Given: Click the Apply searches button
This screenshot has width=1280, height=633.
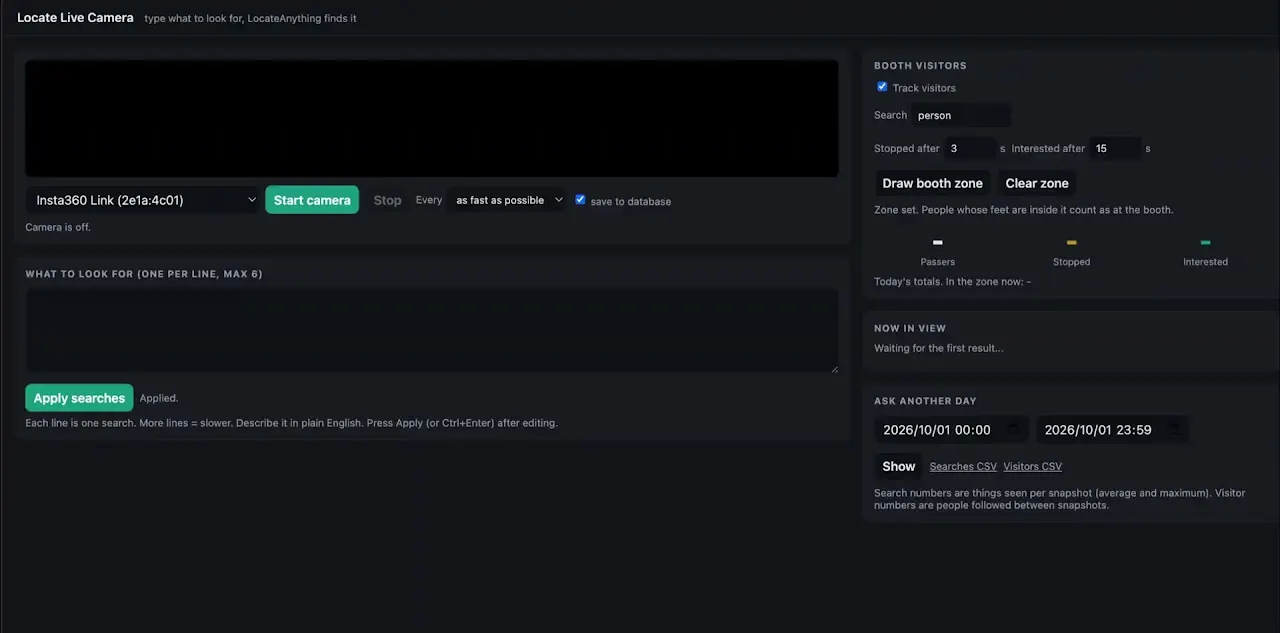Looking at the screenshot, I should [79, 398].
